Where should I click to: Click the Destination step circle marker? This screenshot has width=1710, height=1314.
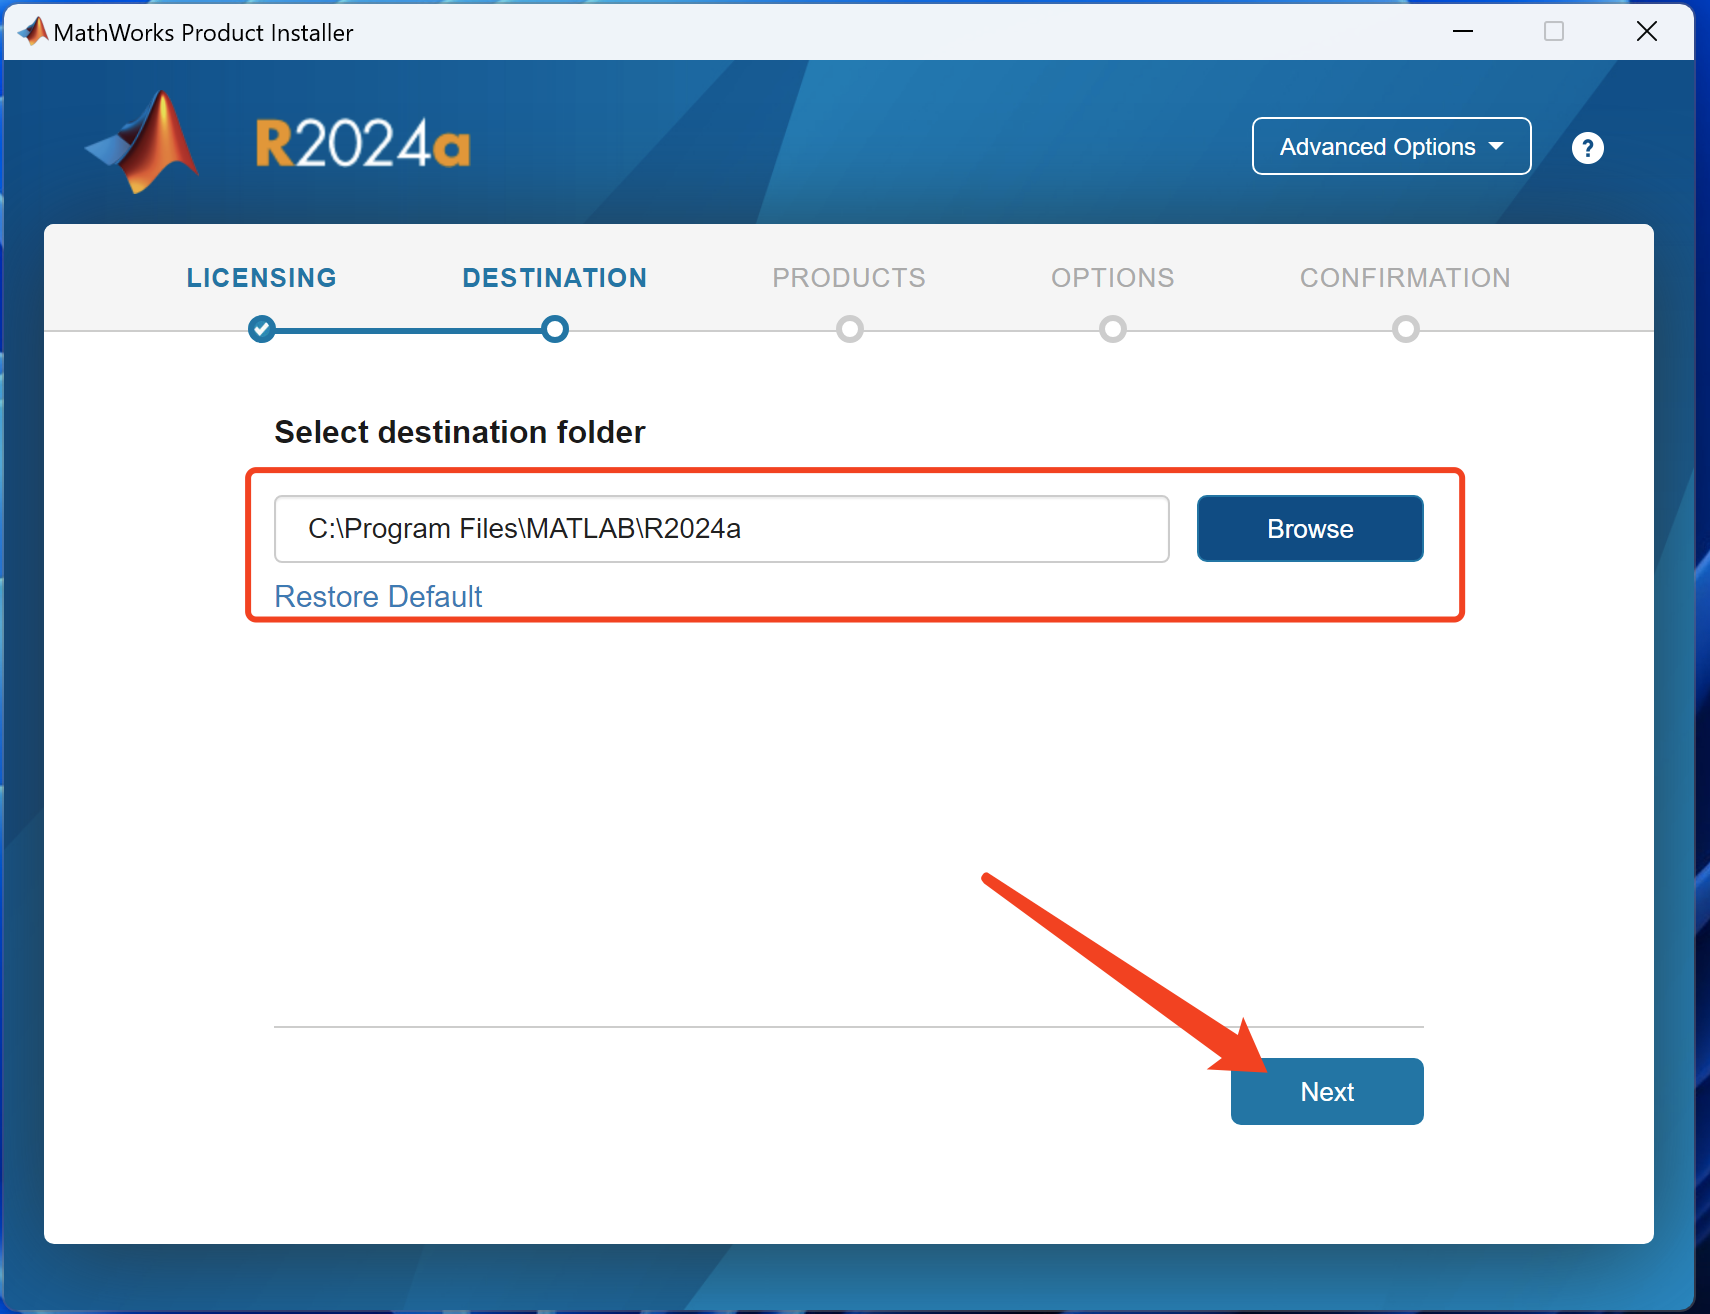click(555, 329)
